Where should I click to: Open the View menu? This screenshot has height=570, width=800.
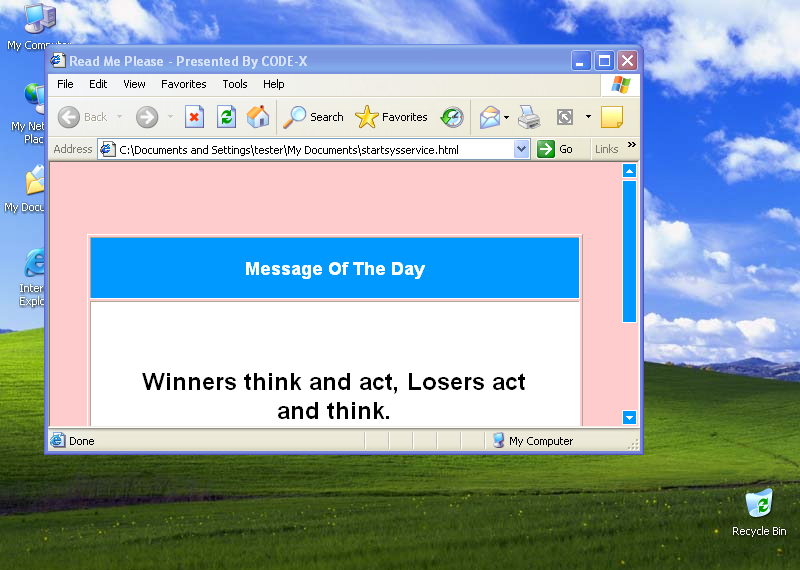[134, 84]
